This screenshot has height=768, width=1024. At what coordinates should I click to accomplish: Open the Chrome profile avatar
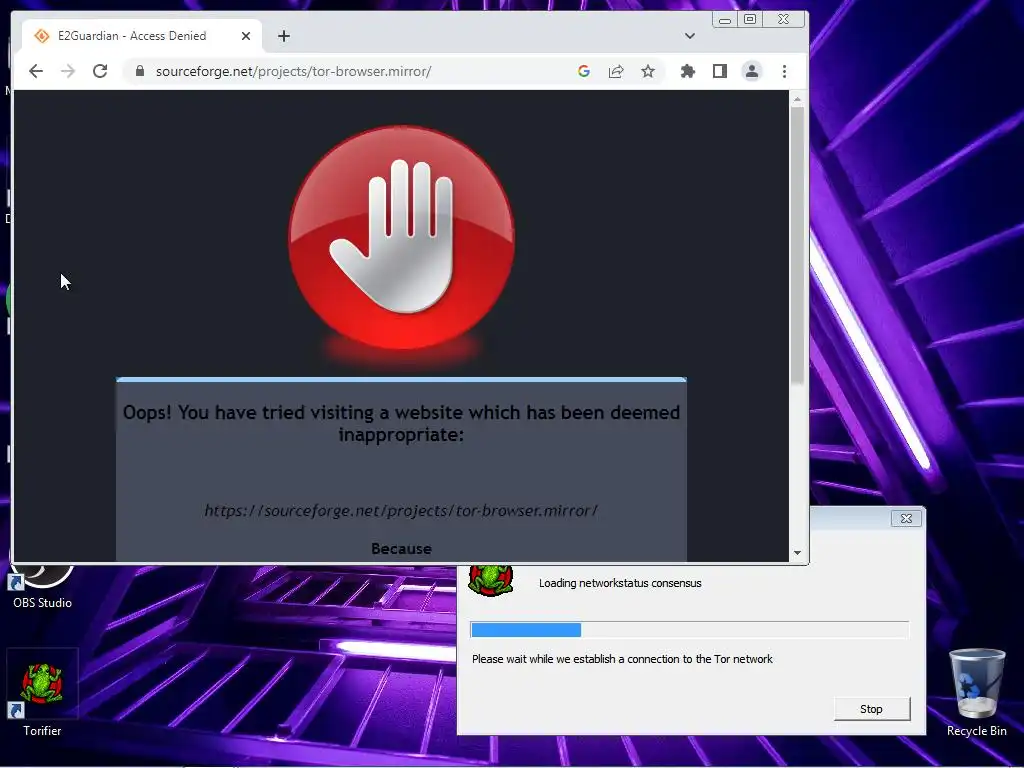[752, 71]
